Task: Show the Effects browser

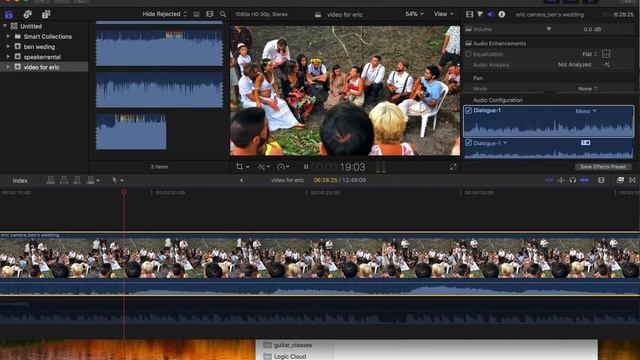Action: pyautogui.click(x=620, y=180)
